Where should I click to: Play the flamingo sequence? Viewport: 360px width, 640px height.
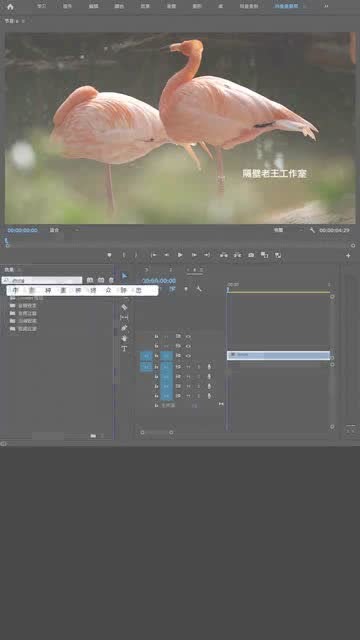tap(180, 255)
